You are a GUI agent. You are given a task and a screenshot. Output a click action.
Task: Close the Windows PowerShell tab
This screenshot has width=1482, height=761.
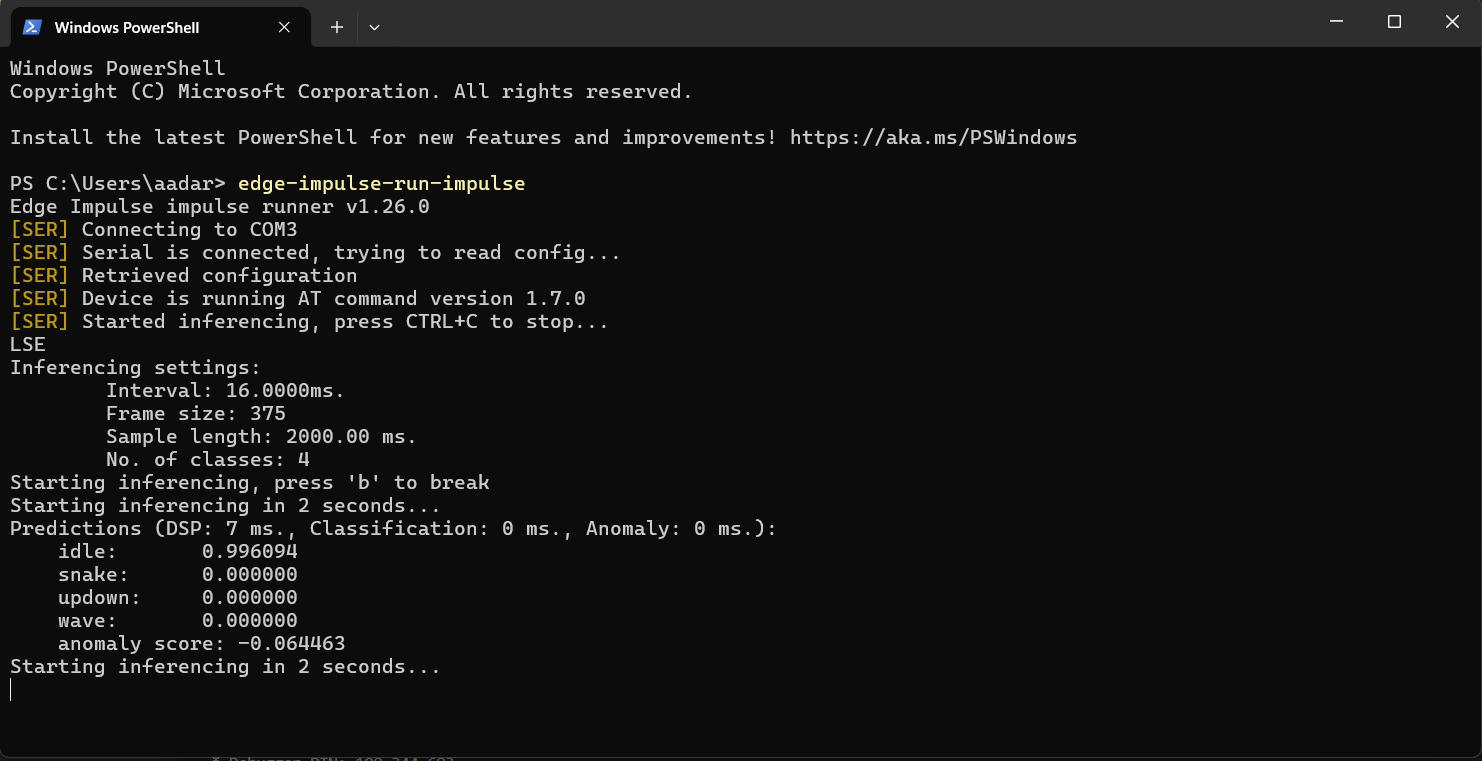click(285, 27)
